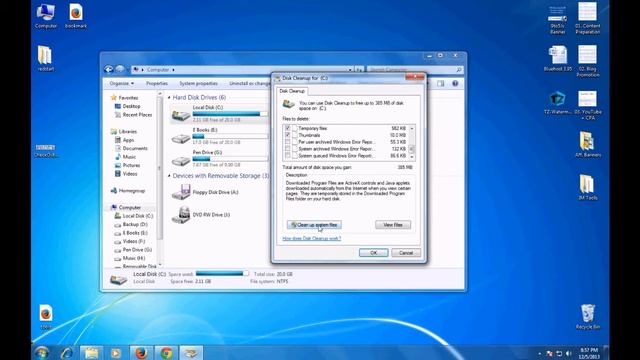Open the Recycle Bin desktop icon
Screen dimensions: 640x360
tap(588, 317)
